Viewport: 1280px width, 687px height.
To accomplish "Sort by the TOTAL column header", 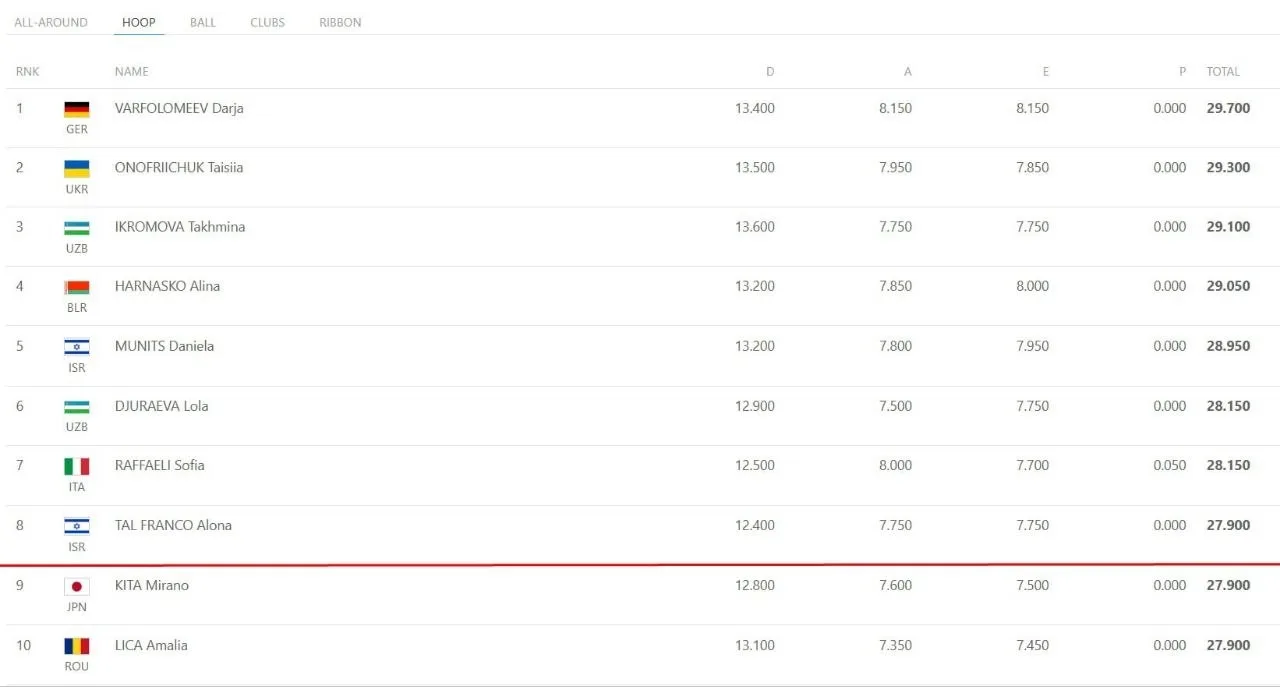I will coord(1223,72).
